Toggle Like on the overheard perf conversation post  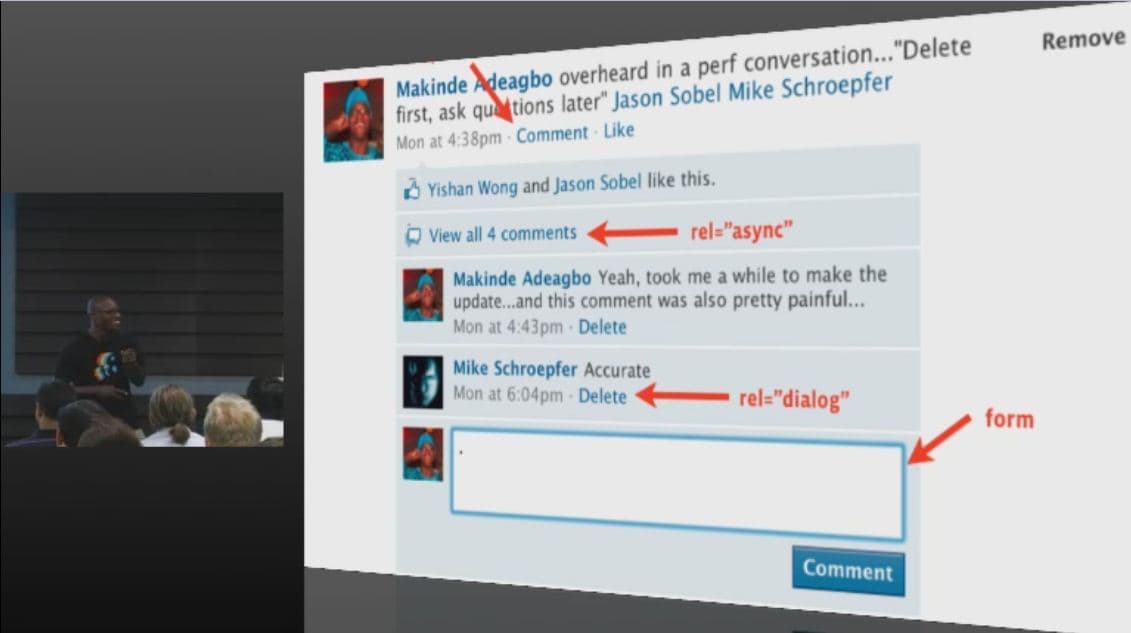pos(618,130)
